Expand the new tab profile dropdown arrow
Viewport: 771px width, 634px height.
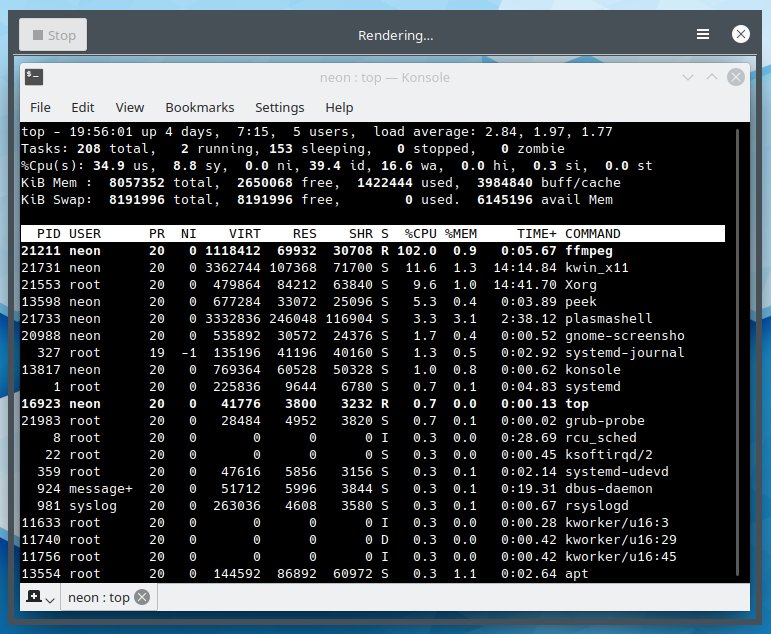pyautogui.click(x=50, y=600)
